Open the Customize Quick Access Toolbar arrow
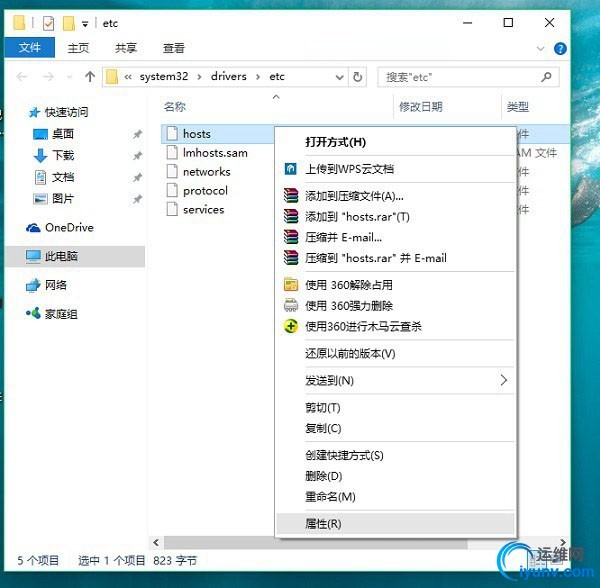Viewport: 600px width, 588px height. [85, 24]
